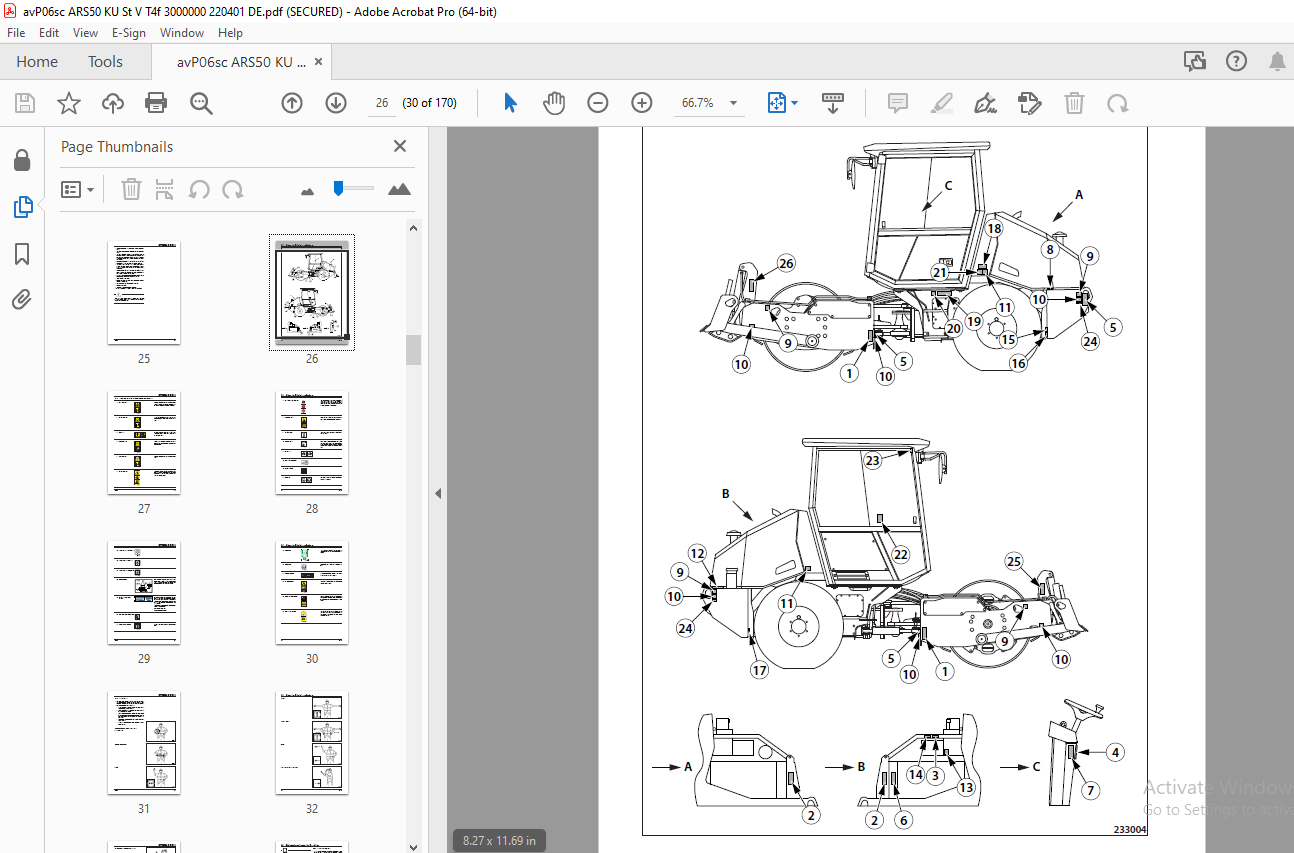1294x853 pixels.
Task: Open the Help menu
Action: [230, 33]
